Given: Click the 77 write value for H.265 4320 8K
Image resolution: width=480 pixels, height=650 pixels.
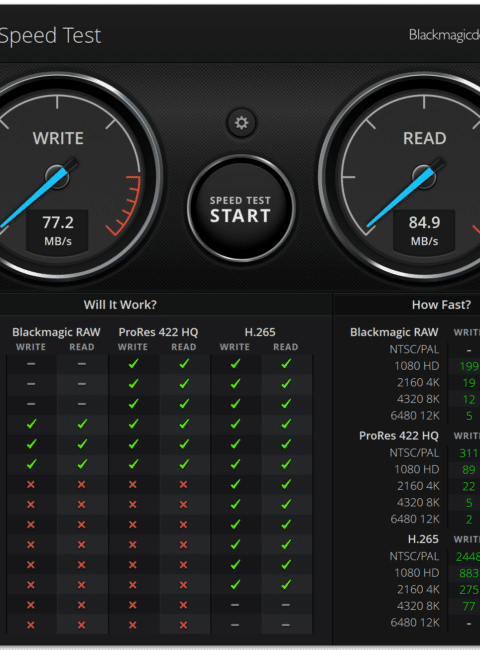Looking at the screenshot, I should (x=469, y=606).
